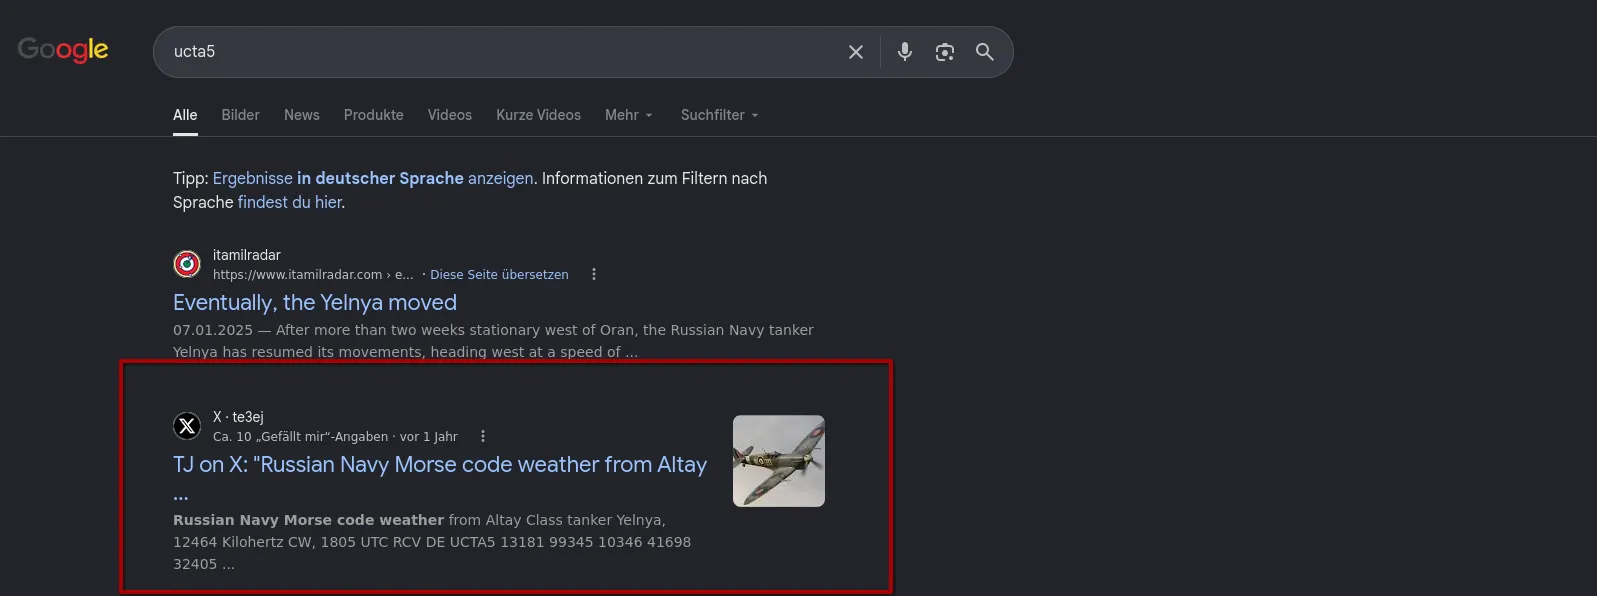Click Diese Seite übersetzen link

(x=499, y=274)
